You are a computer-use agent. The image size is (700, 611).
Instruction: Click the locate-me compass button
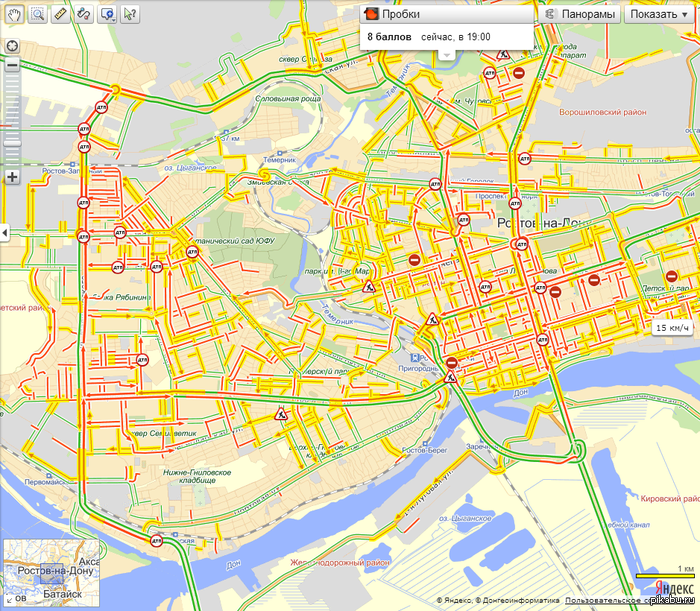[12, 46]
